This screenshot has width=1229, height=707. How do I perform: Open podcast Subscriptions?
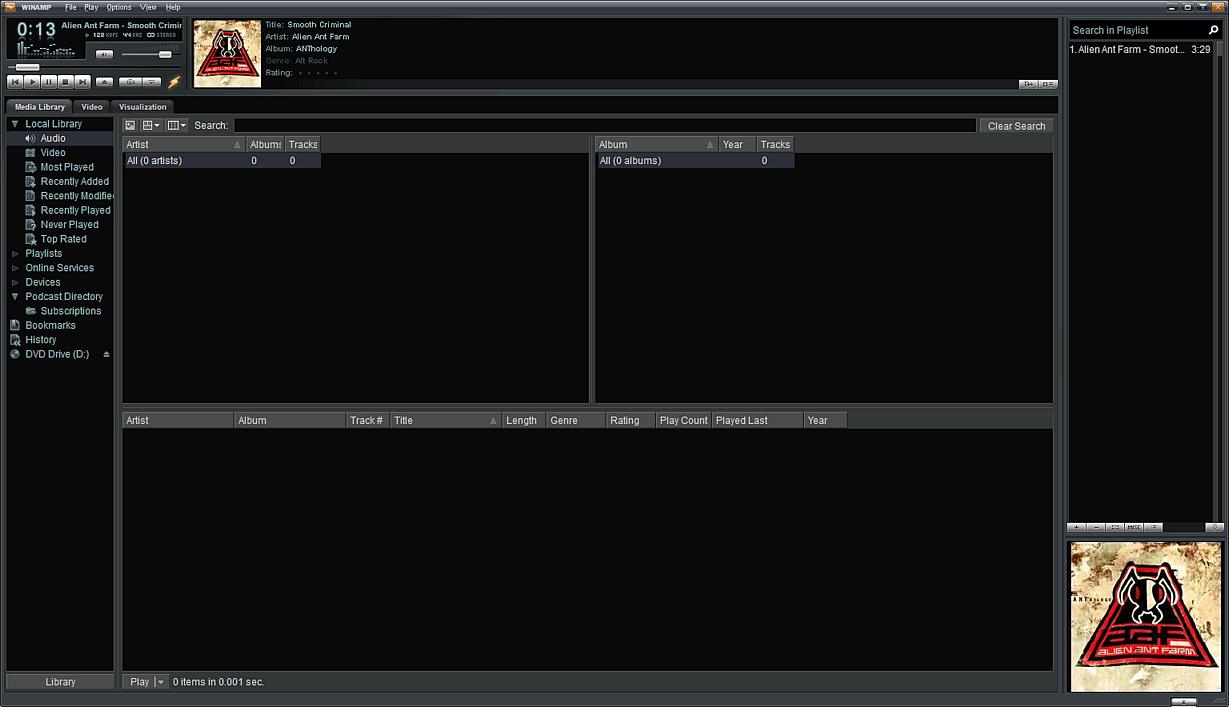tap(71, 311)
